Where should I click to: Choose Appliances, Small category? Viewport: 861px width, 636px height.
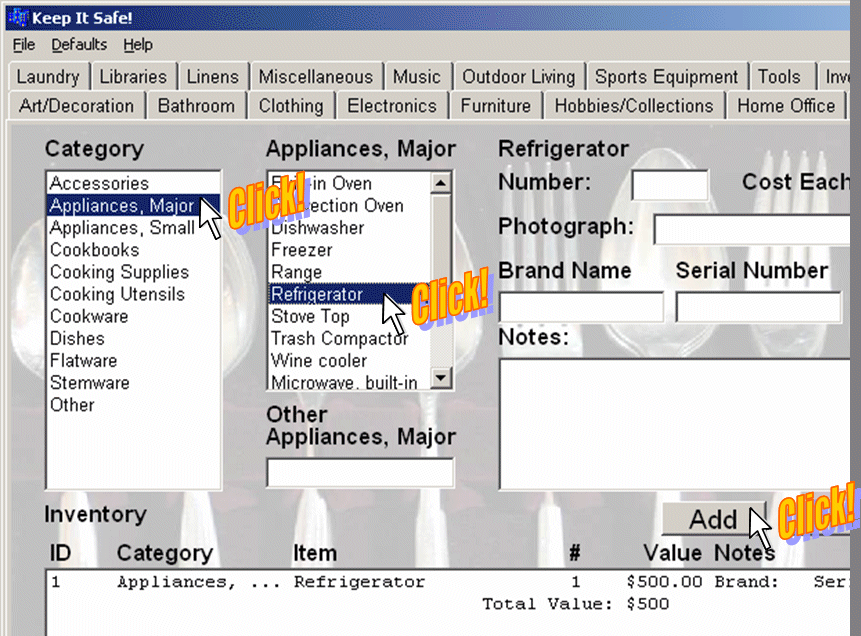click(x=133, y=228)
